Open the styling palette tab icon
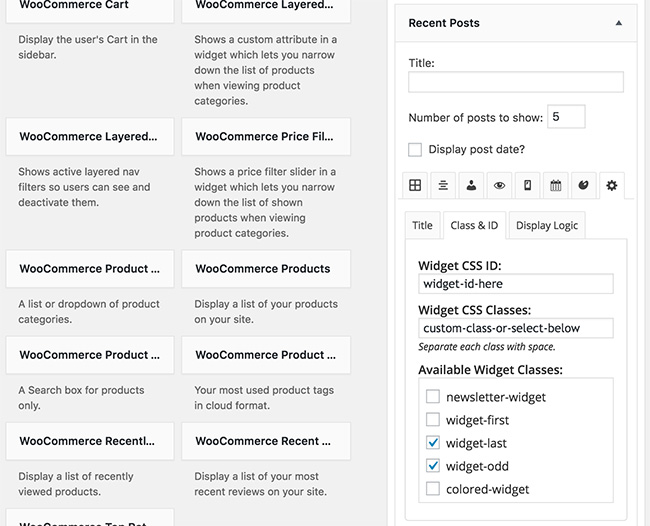Viewport: 650px width, 526px height. (x=584, y=185)
